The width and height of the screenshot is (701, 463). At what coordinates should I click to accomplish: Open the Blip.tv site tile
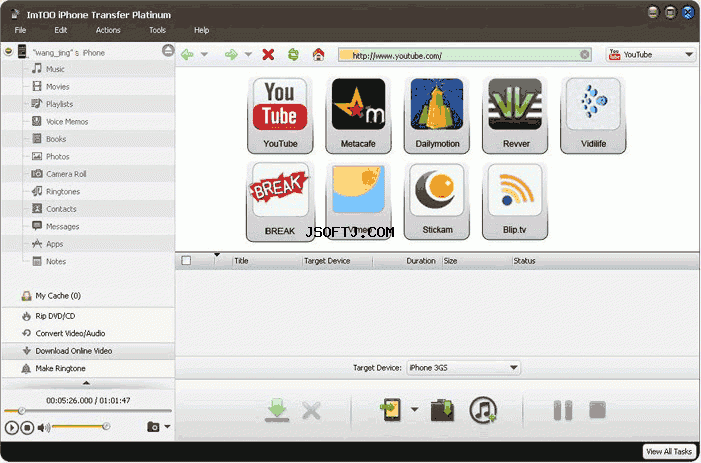tap(515, 202)
